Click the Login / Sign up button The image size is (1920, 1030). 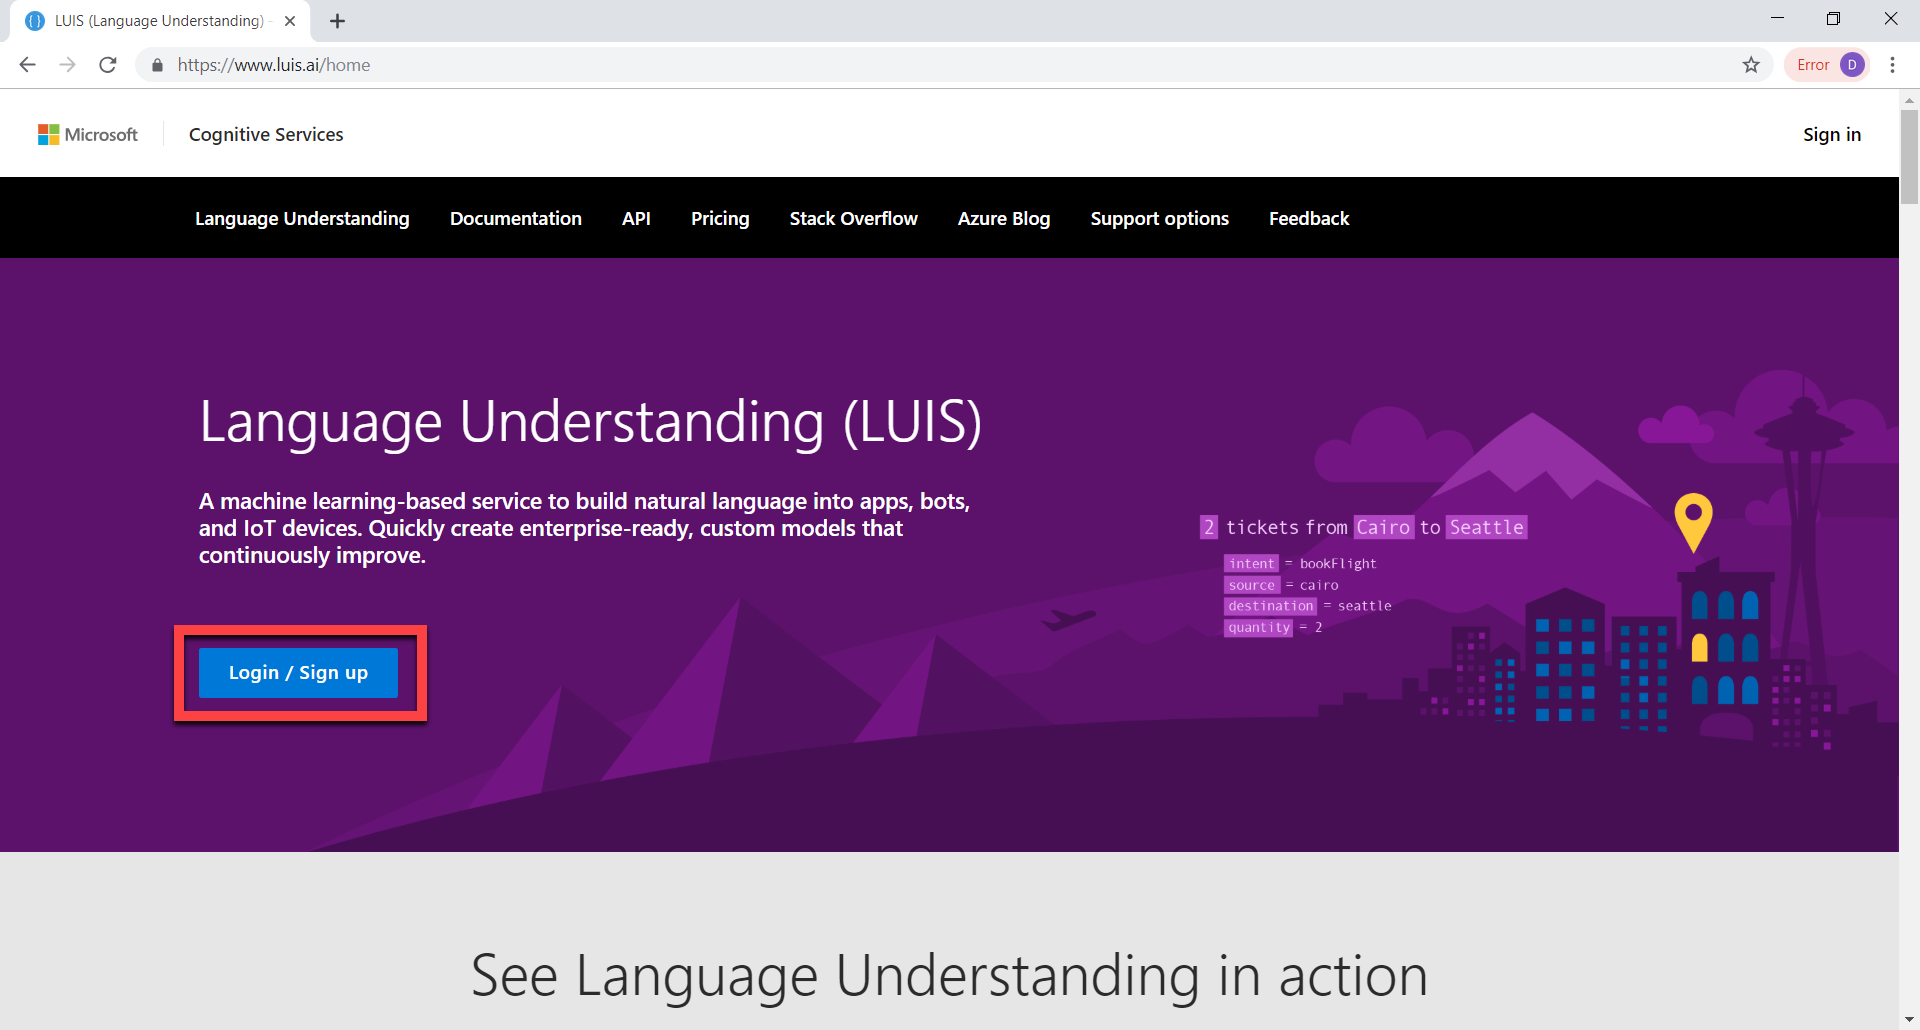coord(298,673)
